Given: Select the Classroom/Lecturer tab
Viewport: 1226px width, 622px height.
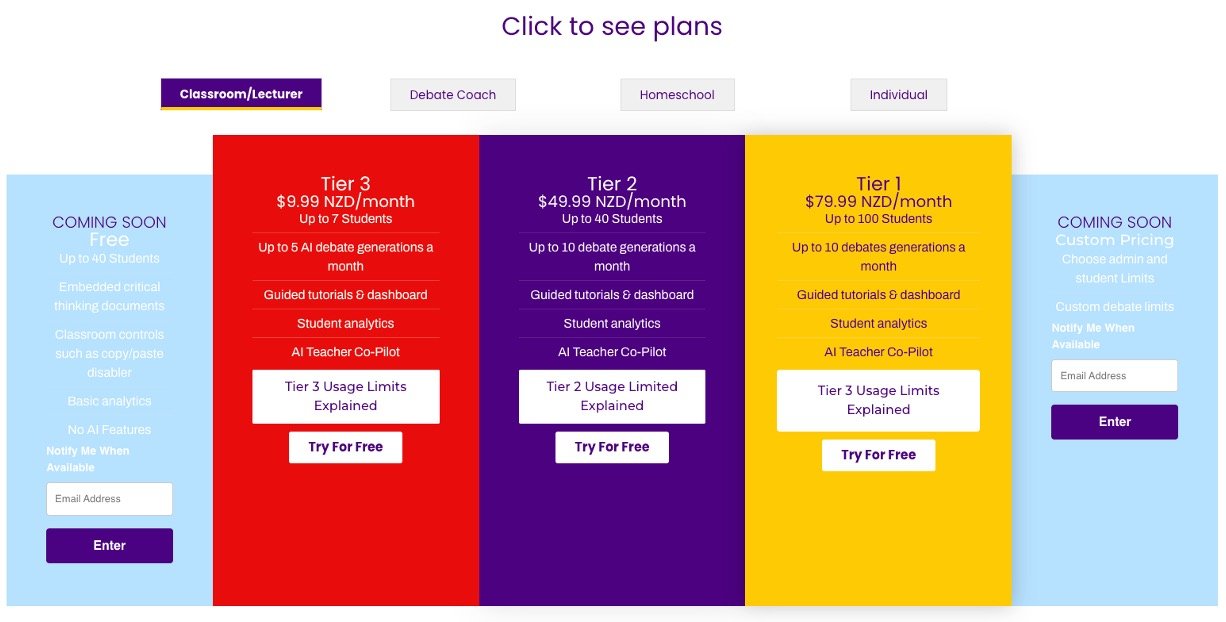Looking at the screenshot, I should point(241,94).
